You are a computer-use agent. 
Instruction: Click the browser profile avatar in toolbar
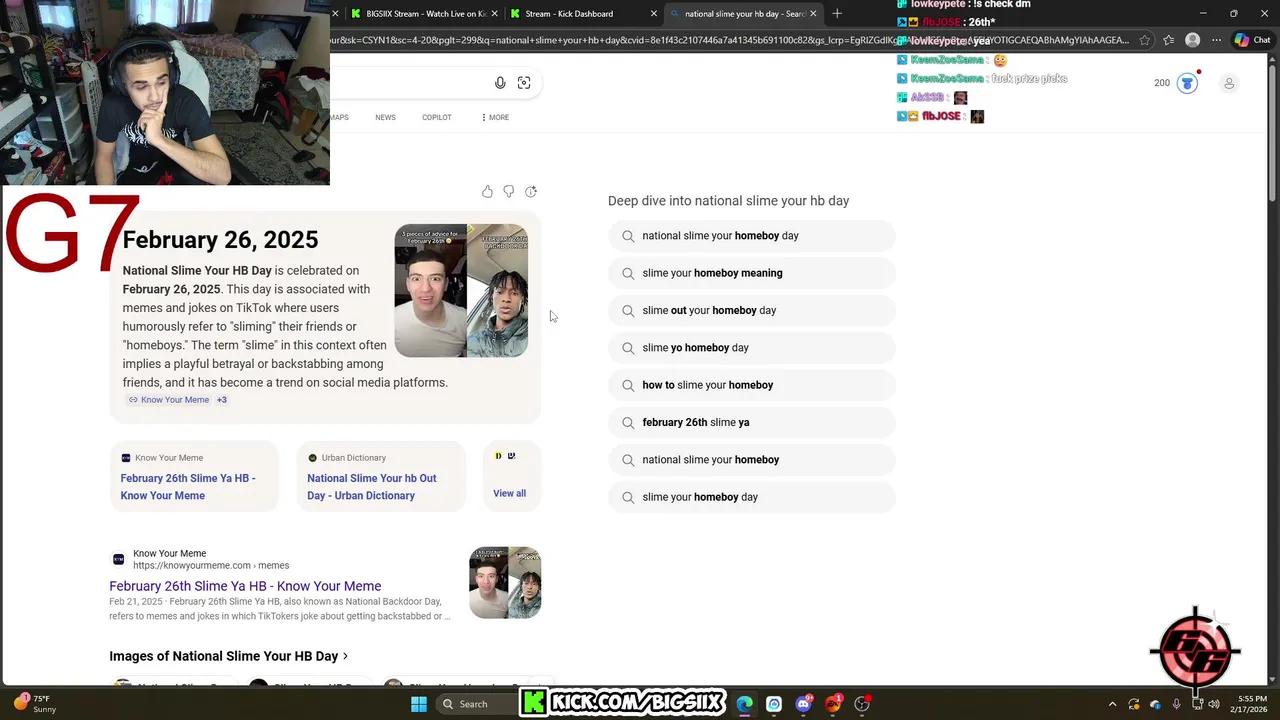1192,40
